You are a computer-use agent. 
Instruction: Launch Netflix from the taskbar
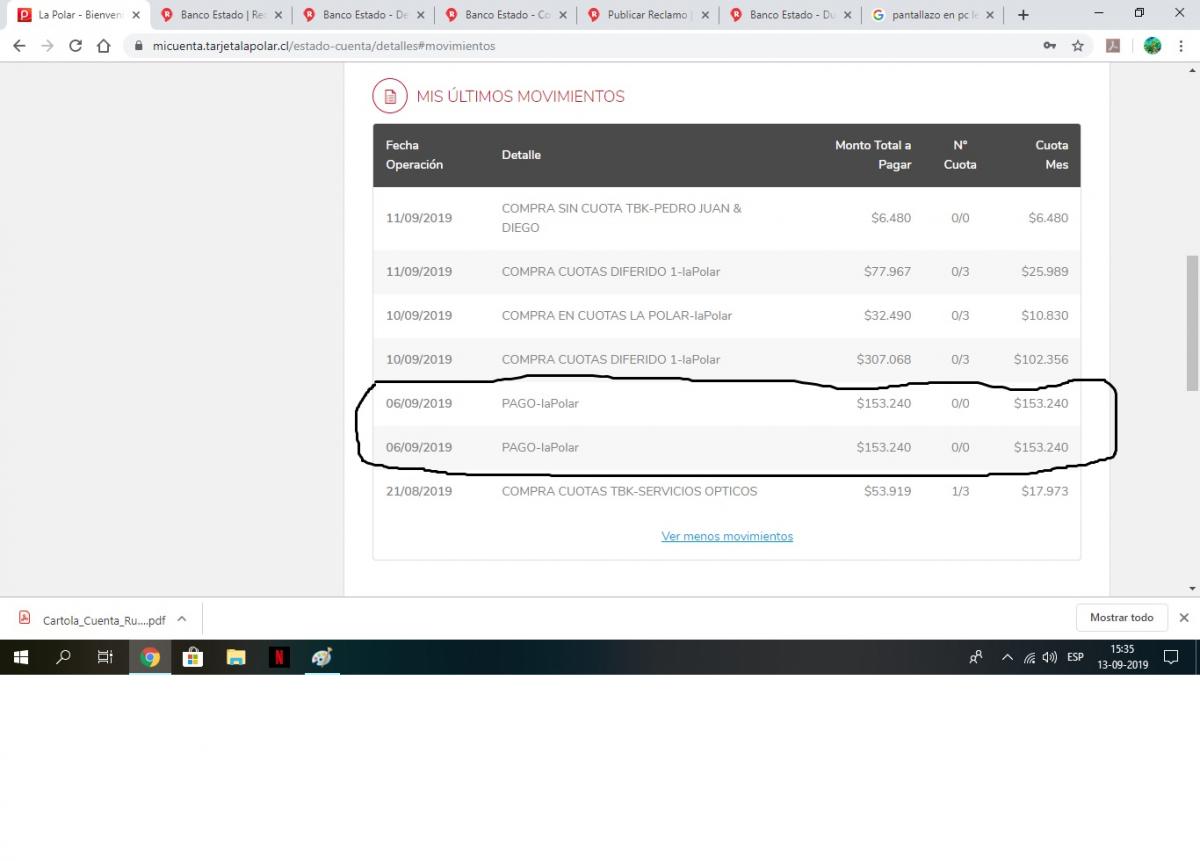click(x=279, y=657)
